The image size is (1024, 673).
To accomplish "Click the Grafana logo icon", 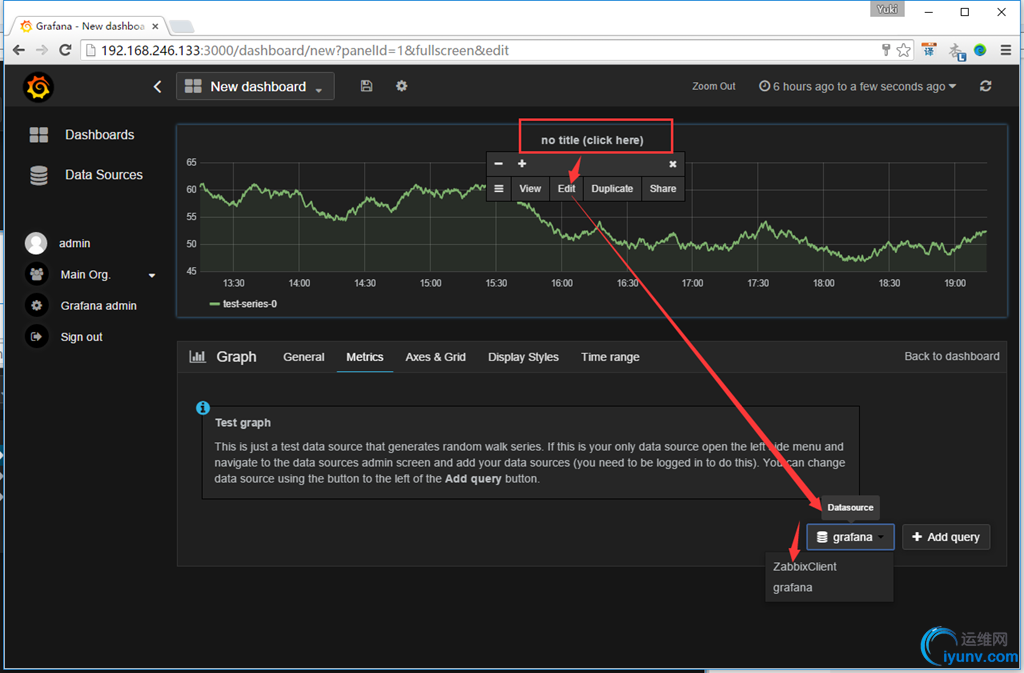I will point(38,87).
